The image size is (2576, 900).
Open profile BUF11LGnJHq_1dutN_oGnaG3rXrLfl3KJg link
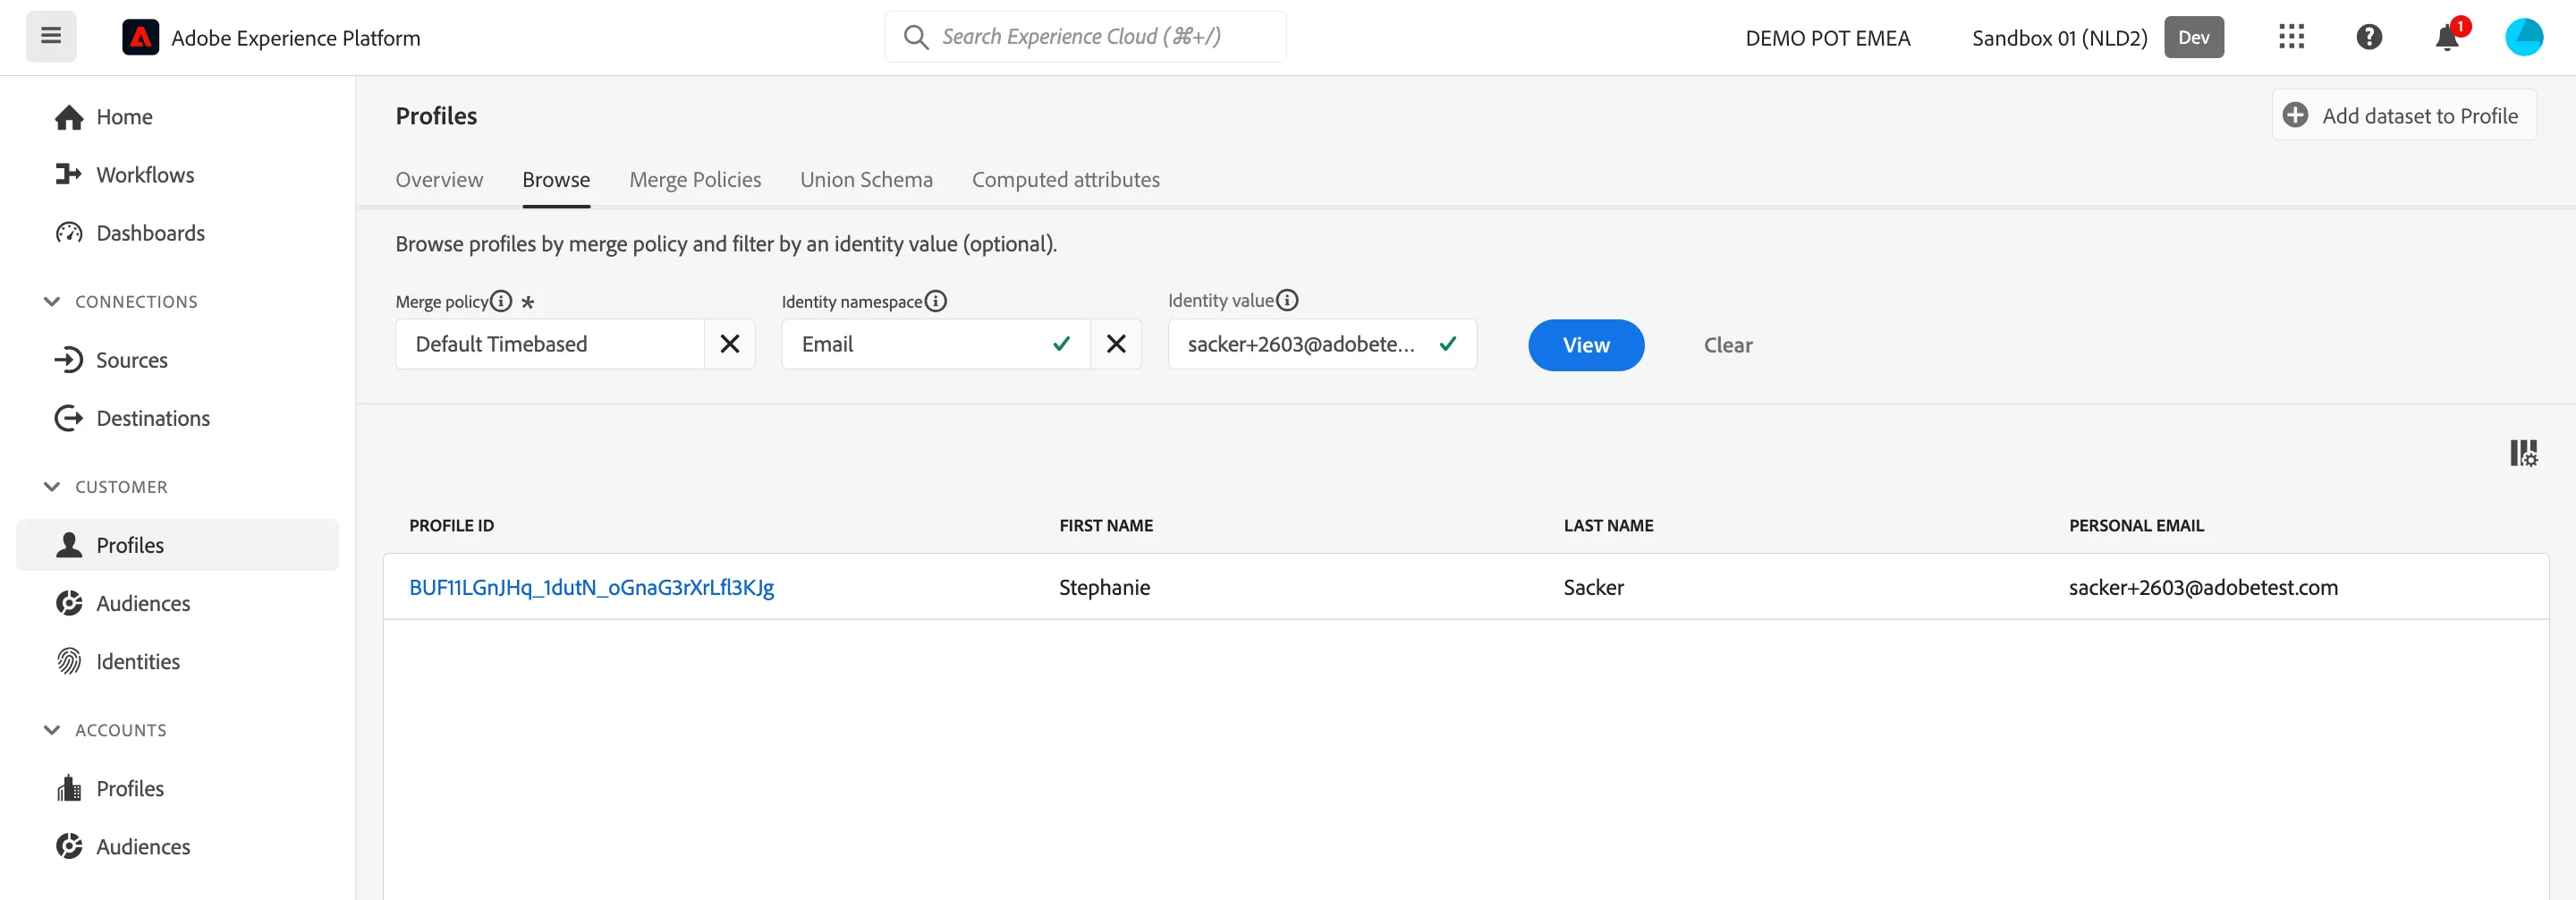click(x=591, y=587)
